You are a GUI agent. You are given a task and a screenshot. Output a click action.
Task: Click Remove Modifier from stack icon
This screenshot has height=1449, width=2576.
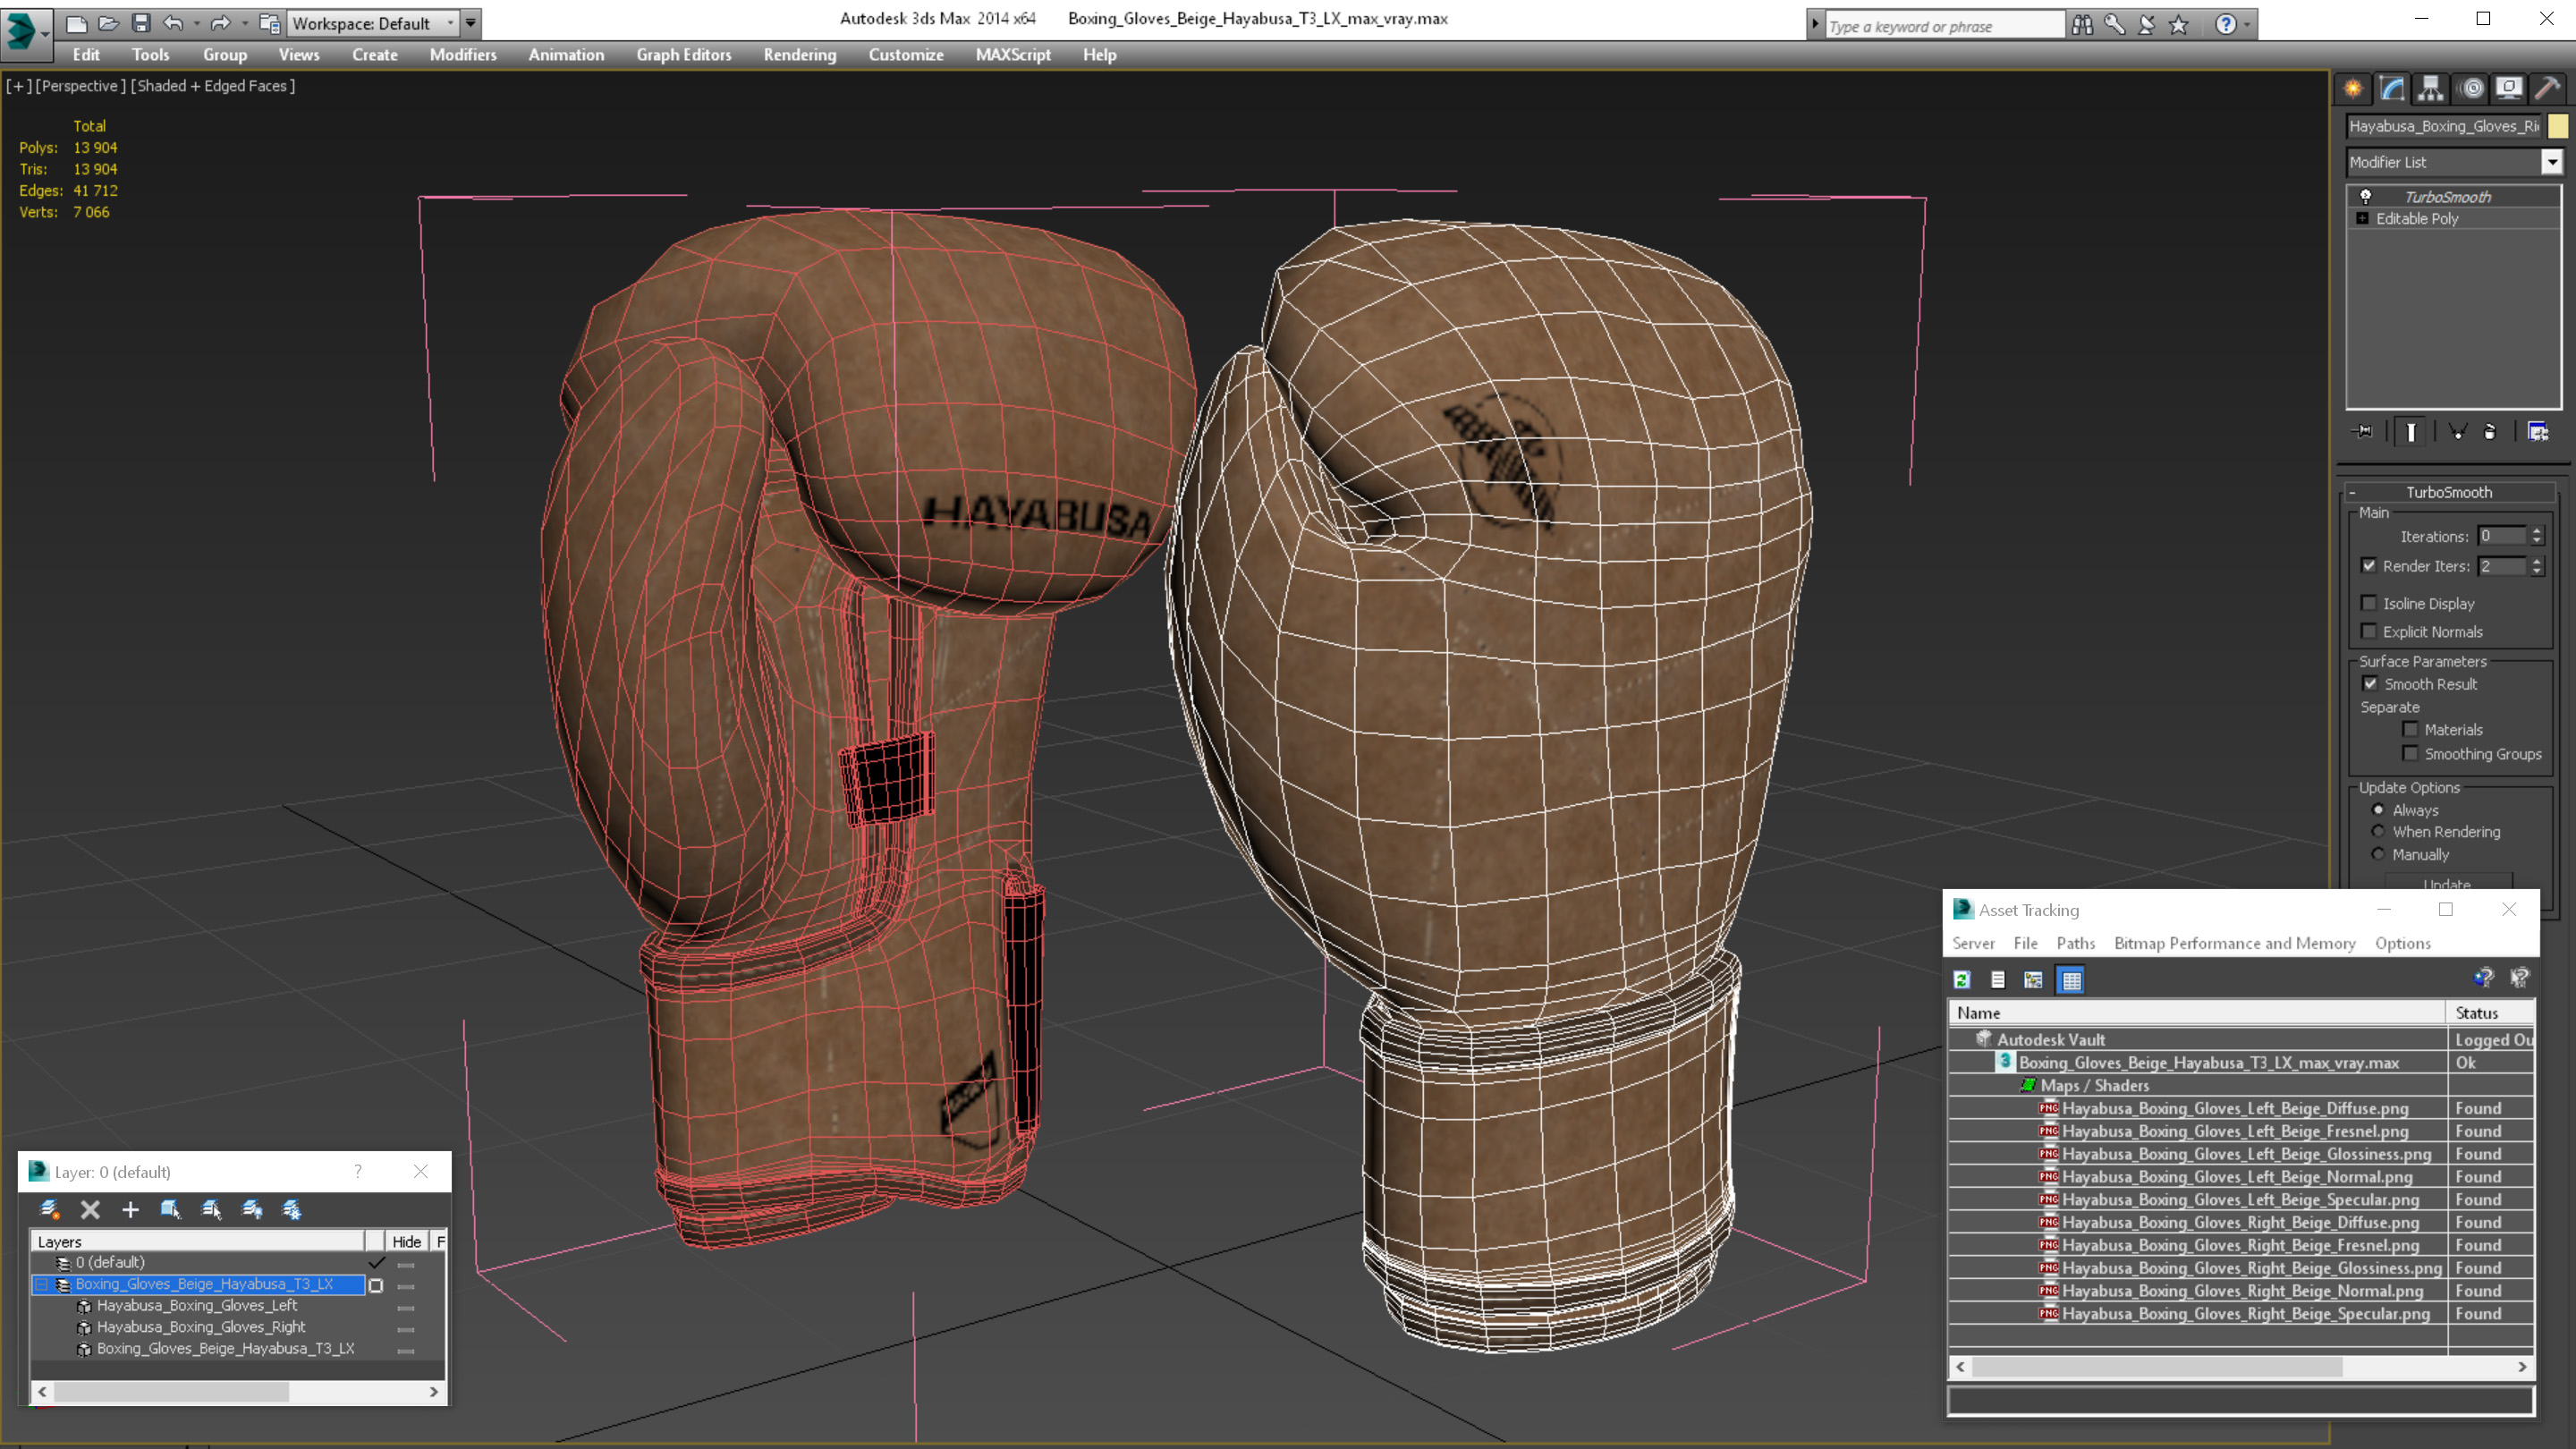coord(2491,432)
